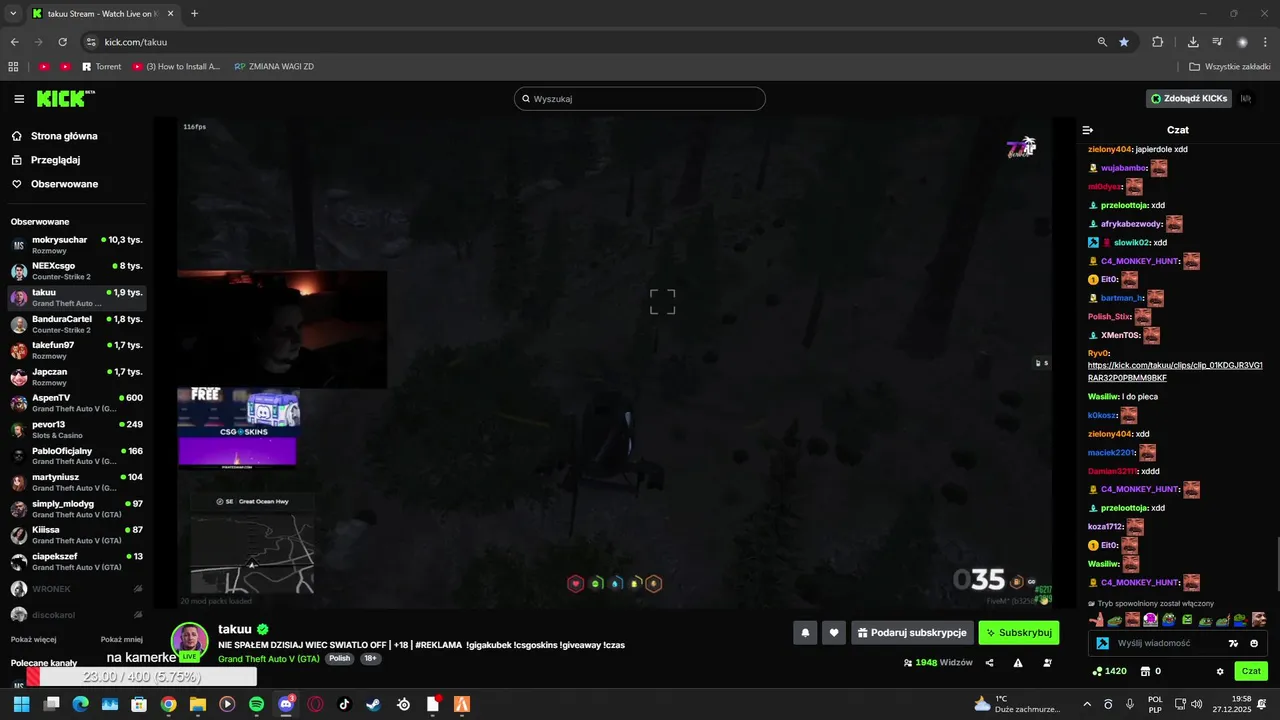Open NEEXcsgo channel from the followed list
1280x720 pixels.
[x=77, y=271]
